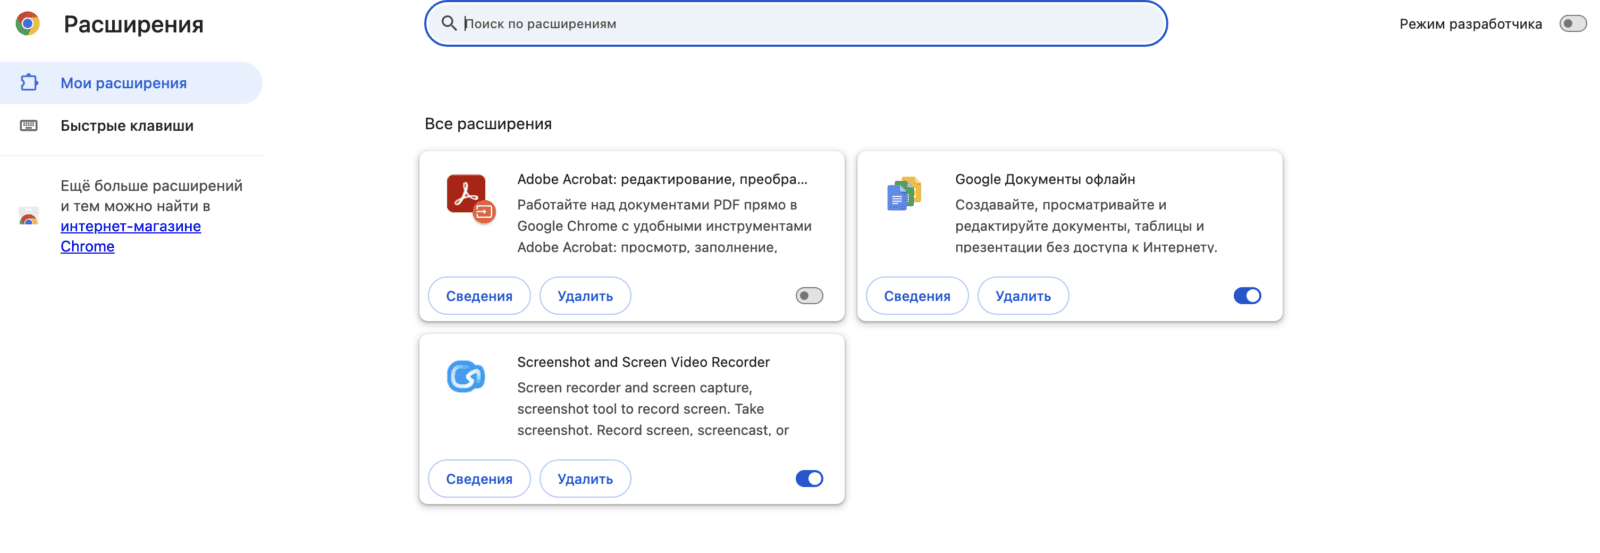Click the puzzle piece icon for Мои расширения
Screen dimensions: 1600x553
[x=29, y=83]
